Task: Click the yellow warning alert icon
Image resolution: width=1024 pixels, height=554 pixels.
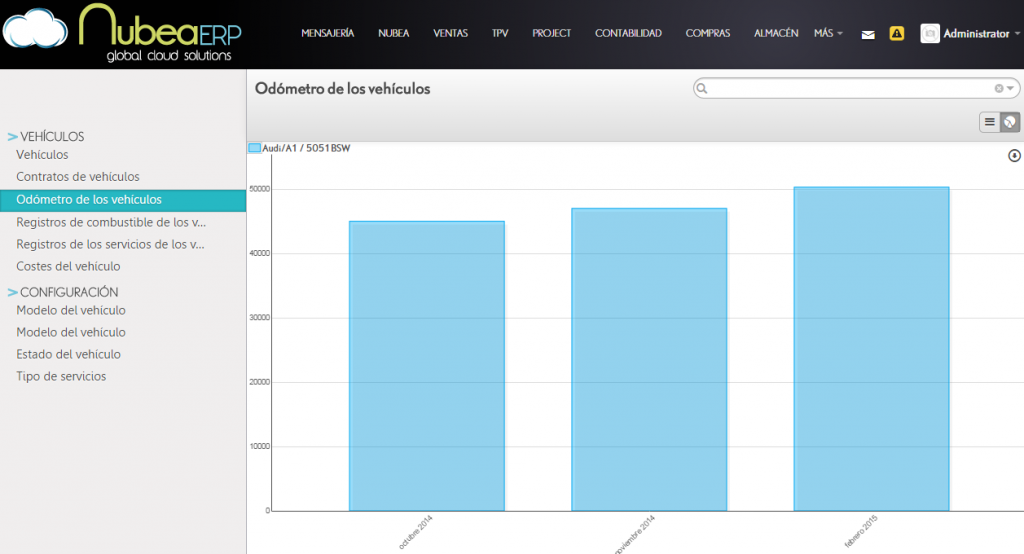Action: click(x=897, y=33)
